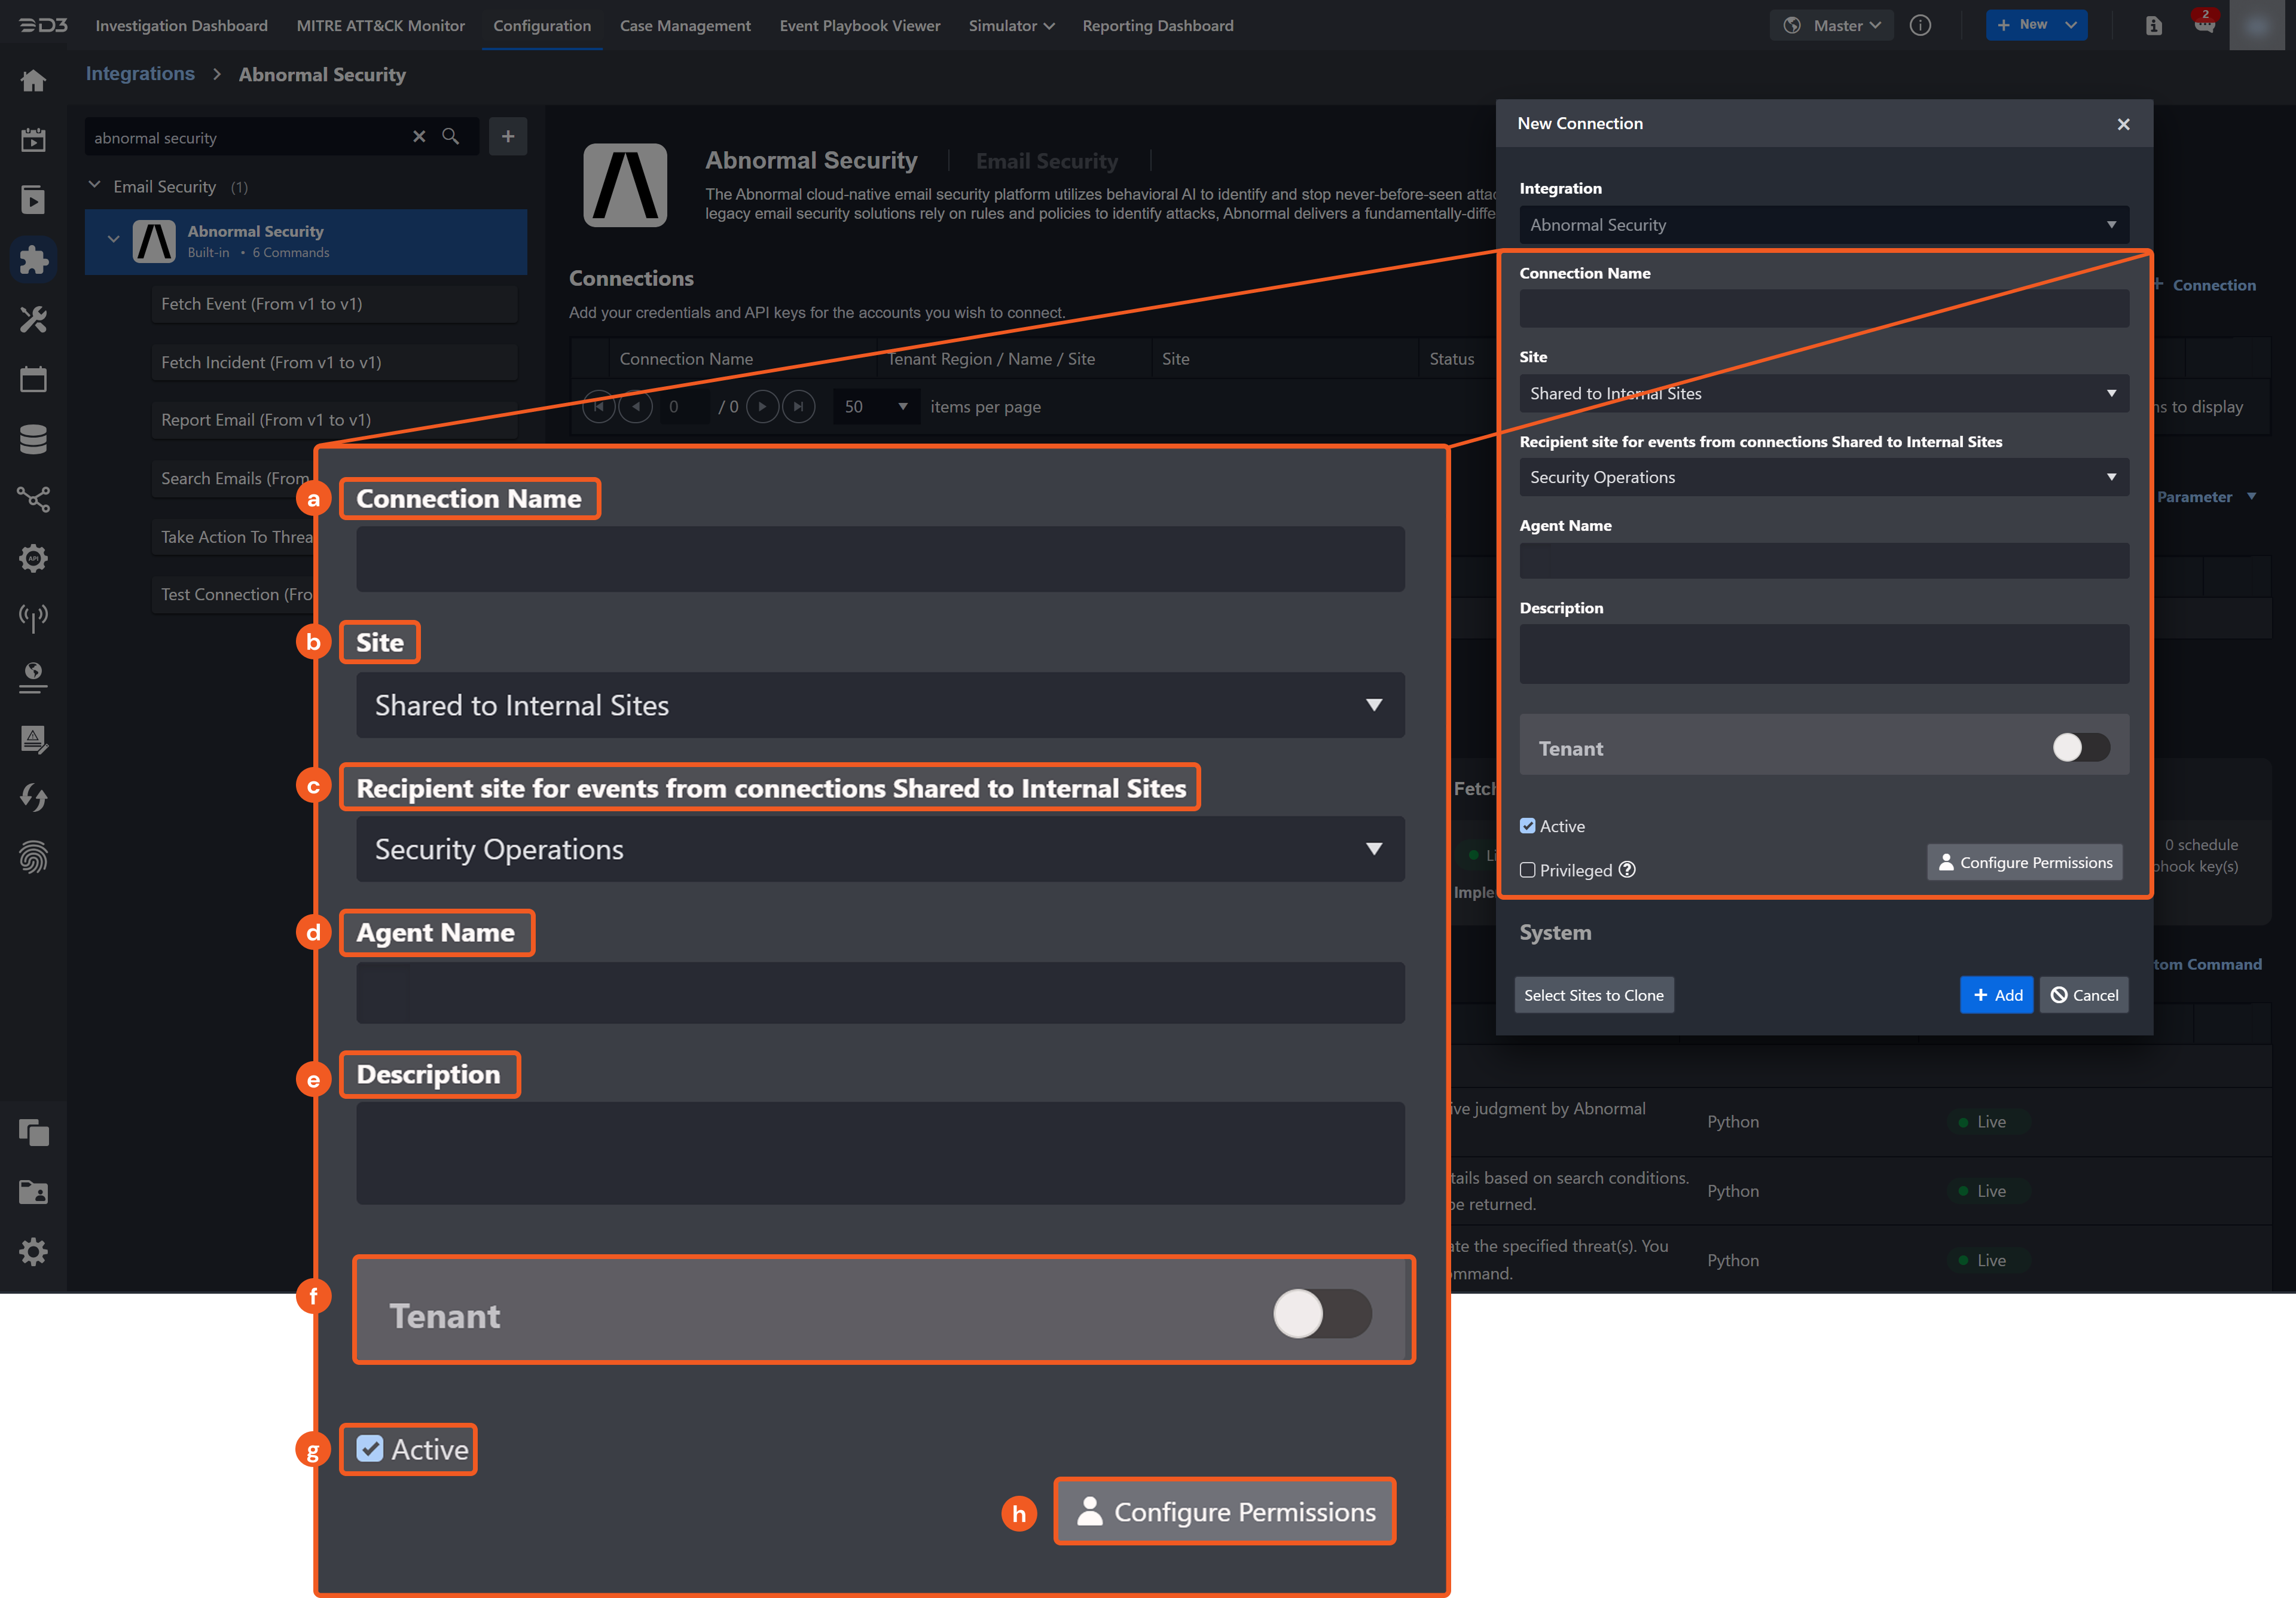Click the search magnifier in the integration search box
Image resolution: width=2296 pixels, height=1598 pixels.
coord(451,137)
